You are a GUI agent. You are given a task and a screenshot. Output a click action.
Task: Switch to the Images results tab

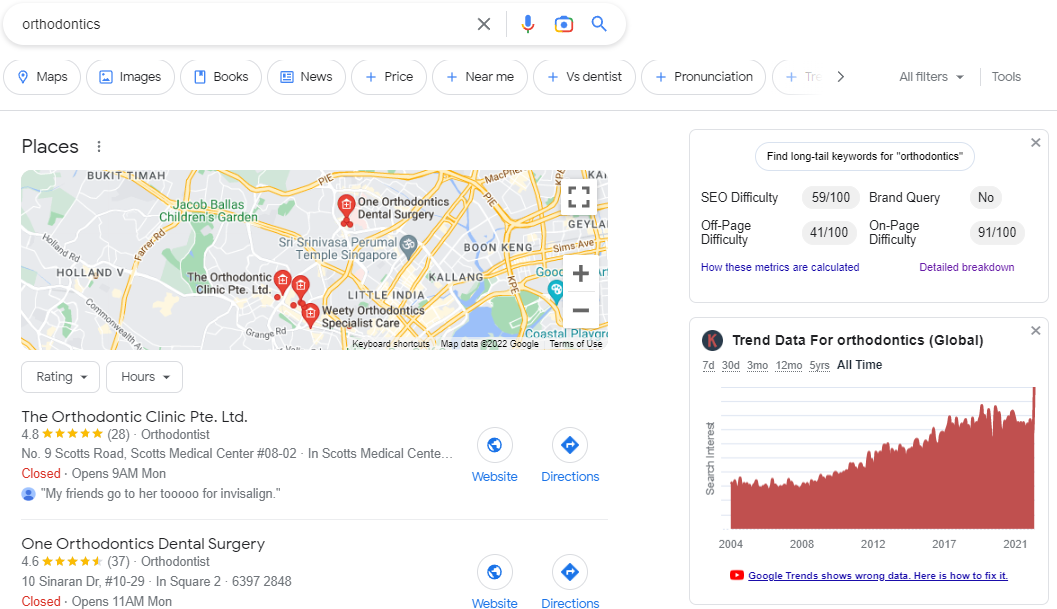(x=130, y=77)
